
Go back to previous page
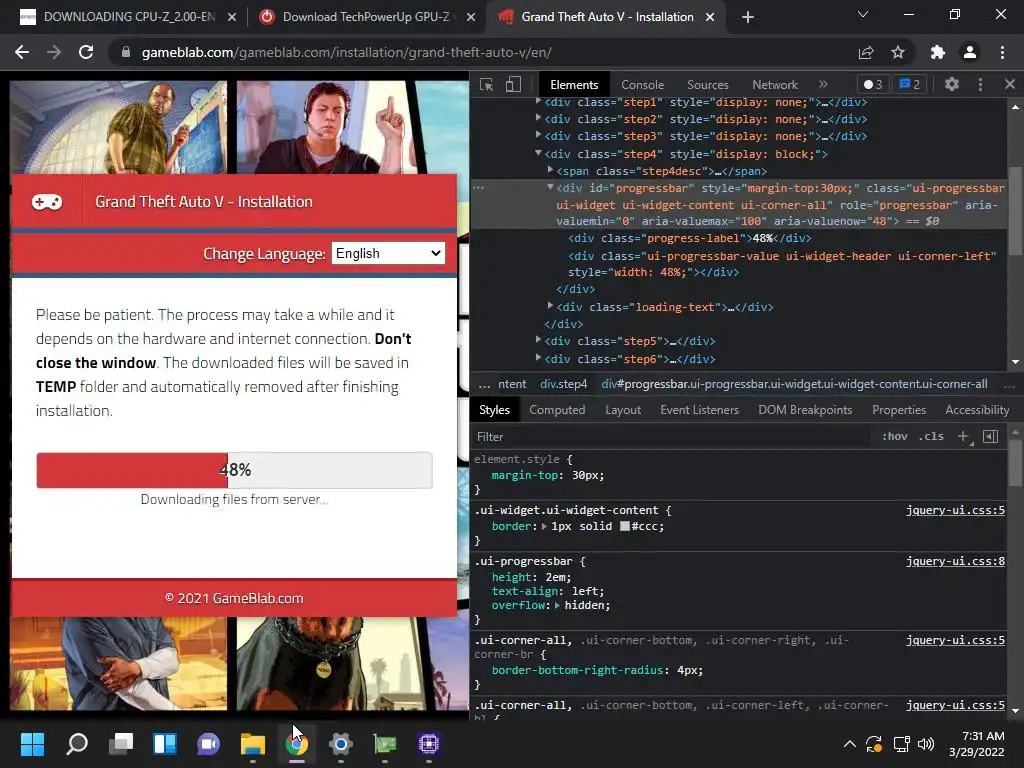click(x=22, y=52)
